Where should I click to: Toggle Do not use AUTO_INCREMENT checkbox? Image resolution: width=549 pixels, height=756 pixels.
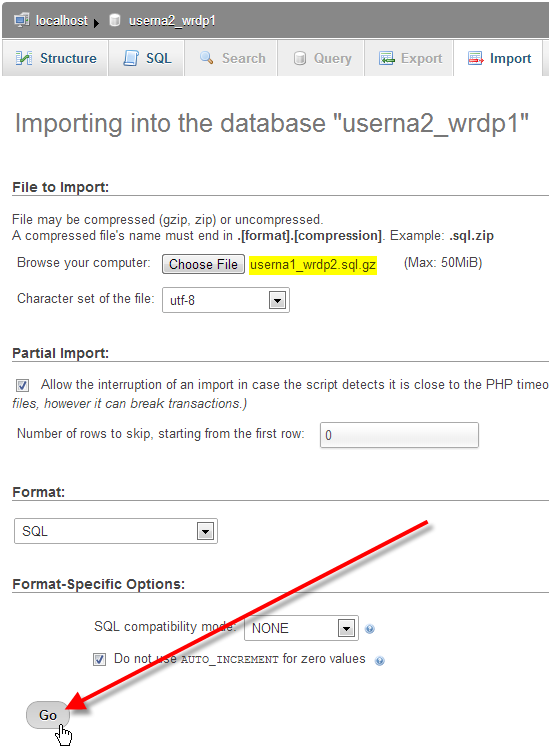pyautogui.click(x=99, y=659)
